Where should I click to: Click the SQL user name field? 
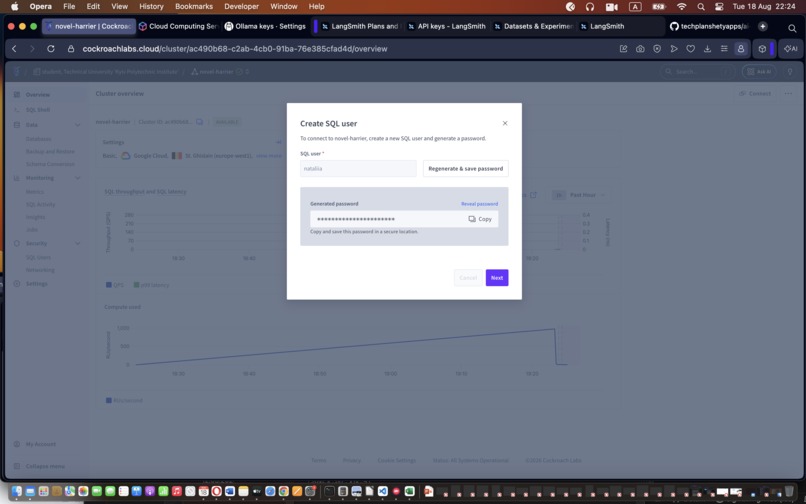[x=358, y=169]
